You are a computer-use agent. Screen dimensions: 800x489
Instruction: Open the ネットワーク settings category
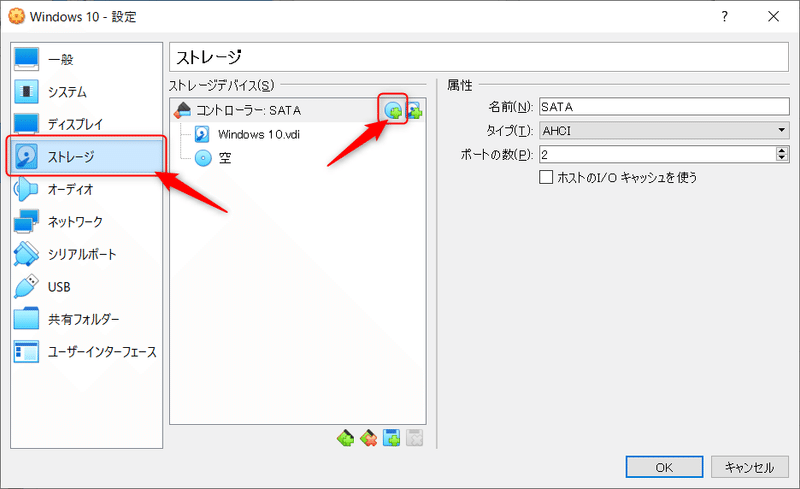(86, 222)
